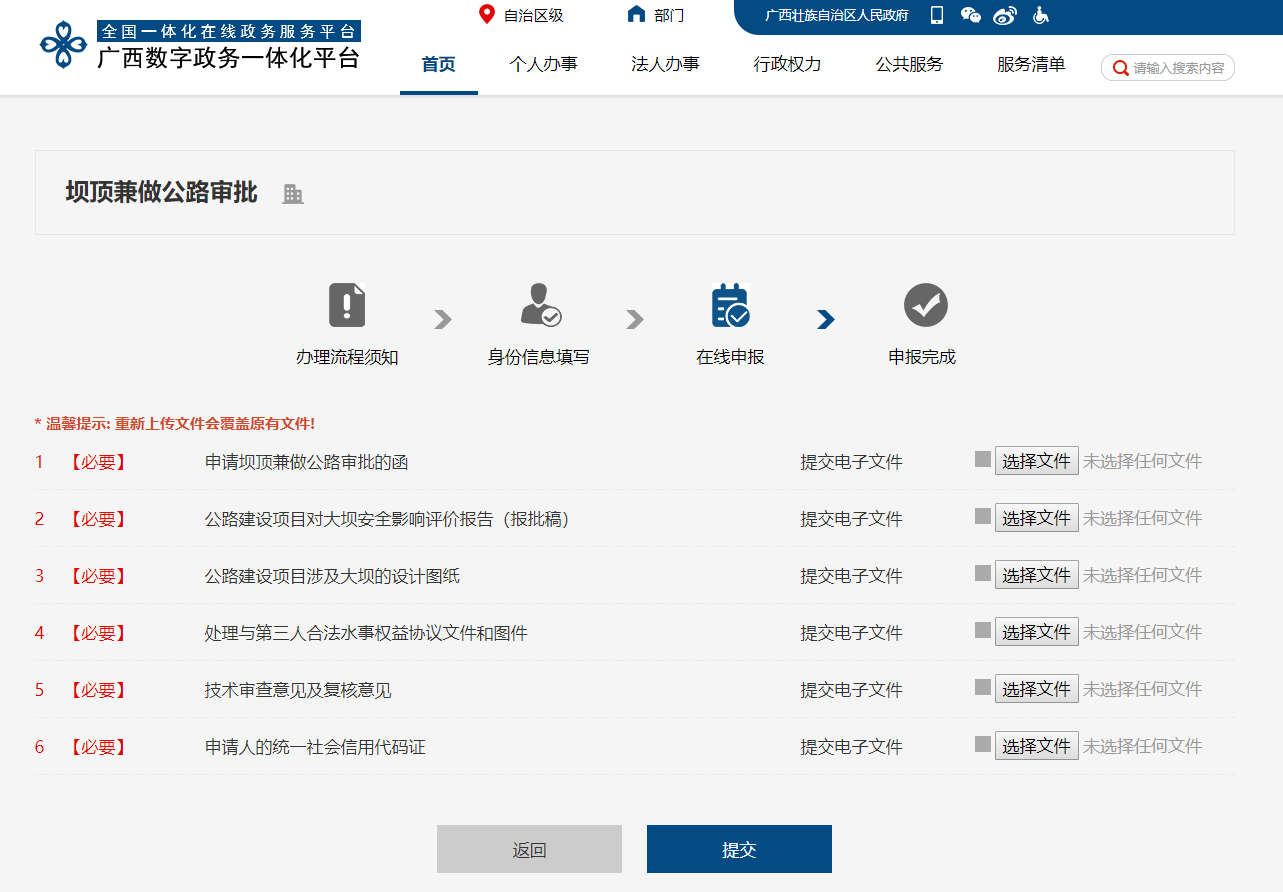Toggle the gray box for 统一社会信用代码证 row
Viewport: 1283px width, 892px height.
pos(983,744)
